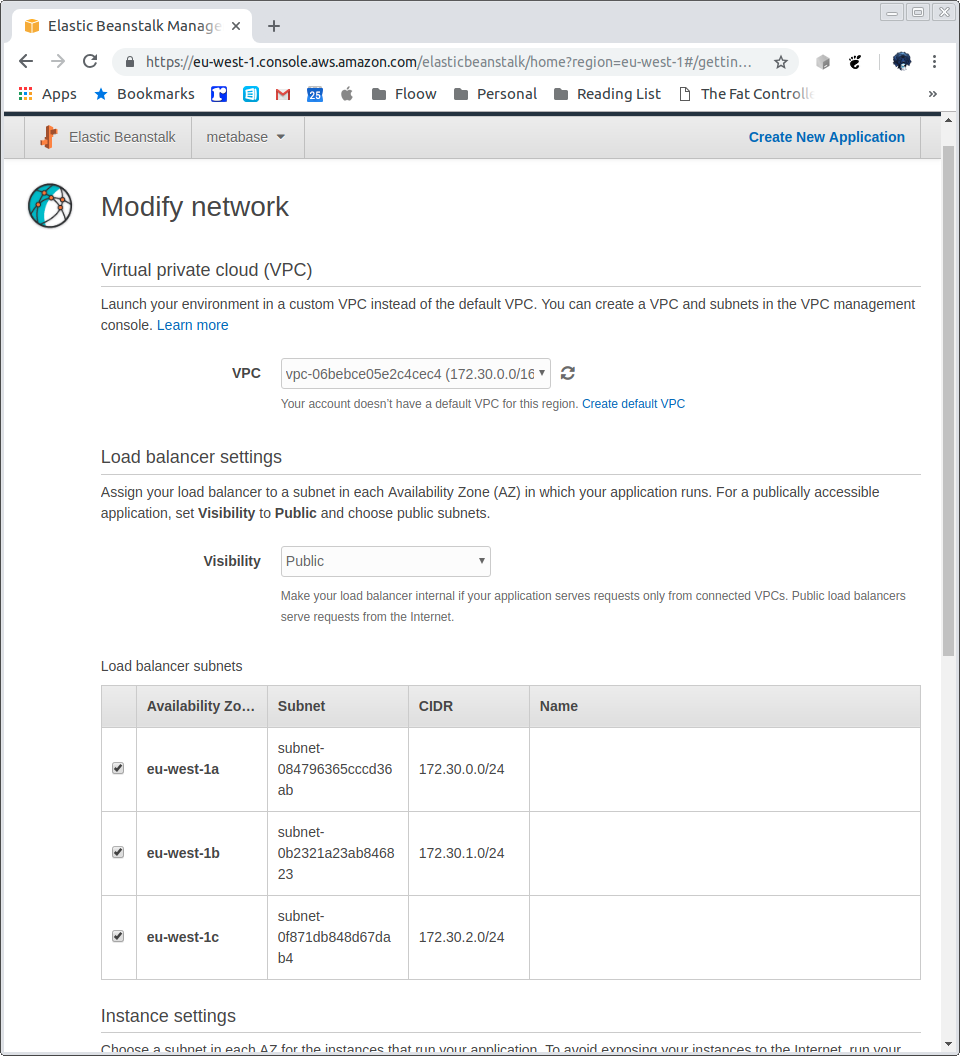Uncheck the eu-west-1a subnet
The width and height of the screenshot is (960, 1056).
[118, 768]
